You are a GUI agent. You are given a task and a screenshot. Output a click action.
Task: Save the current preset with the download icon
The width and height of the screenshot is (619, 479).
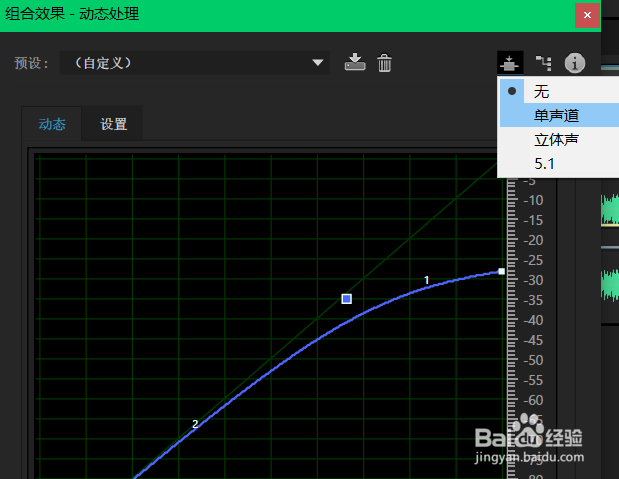point(355,62)
